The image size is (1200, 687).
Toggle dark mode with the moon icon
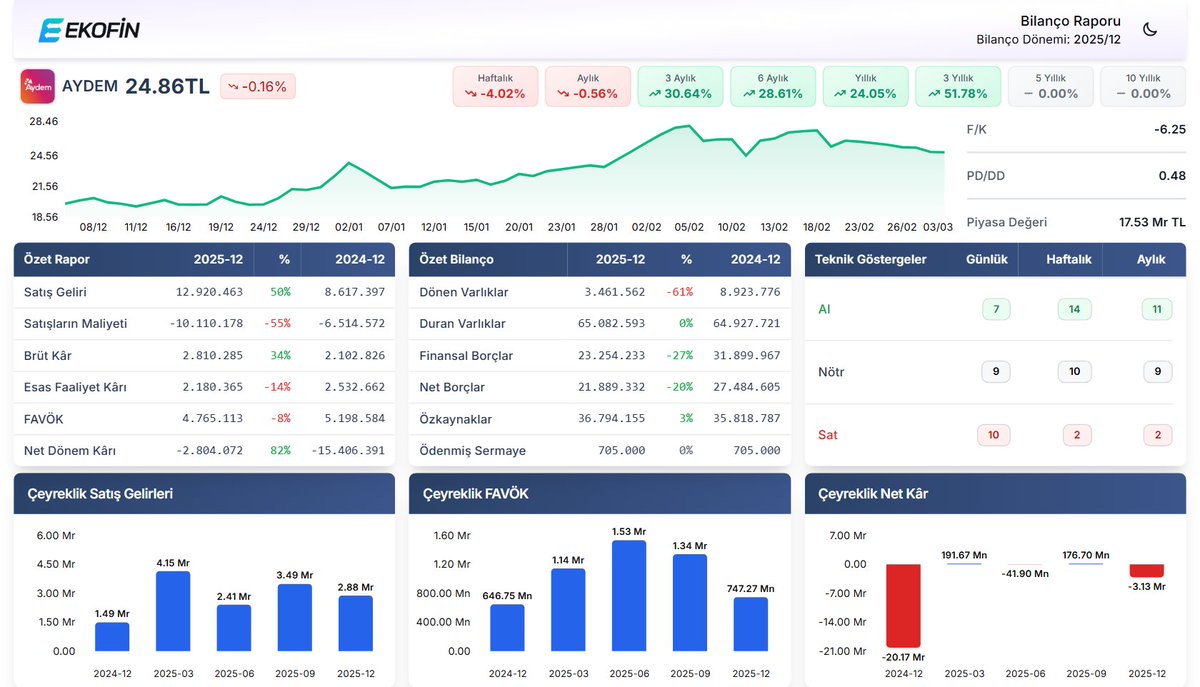pos(1150,30)
